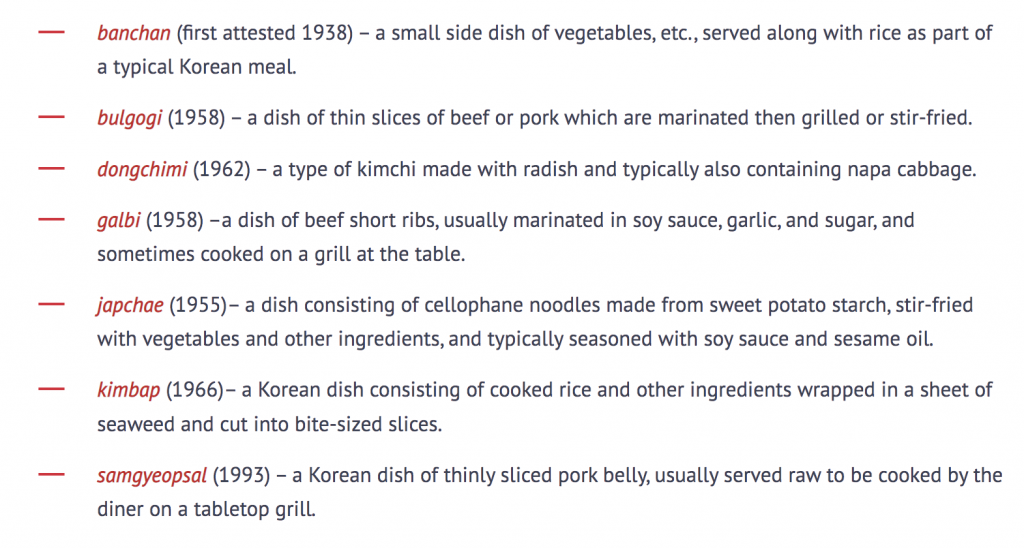Screen dimensions: 1024x548
Task: Click the red dash next to japchae
Action: tap(52, 304)
